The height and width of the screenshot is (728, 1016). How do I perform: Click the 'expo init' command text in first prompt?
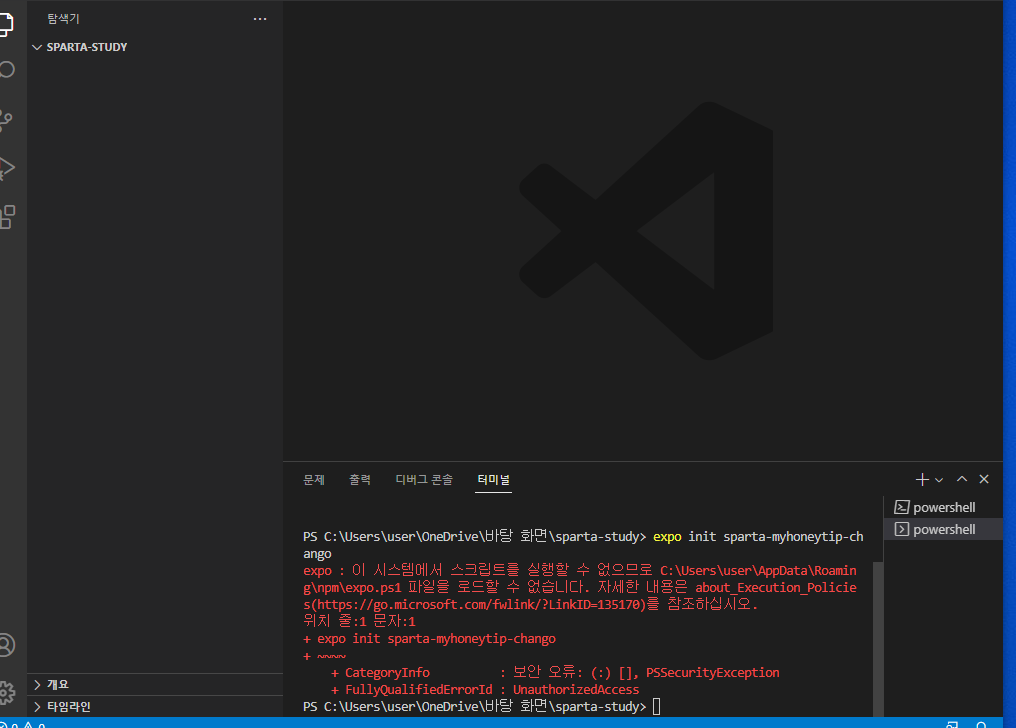[684, 537]
